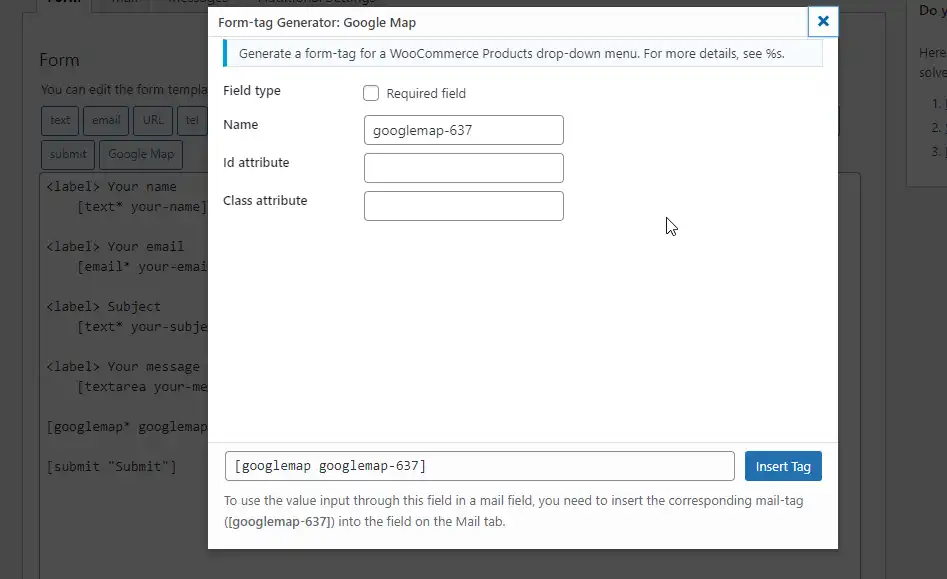Click the WooCommerce Products description notice

point(522,53)
